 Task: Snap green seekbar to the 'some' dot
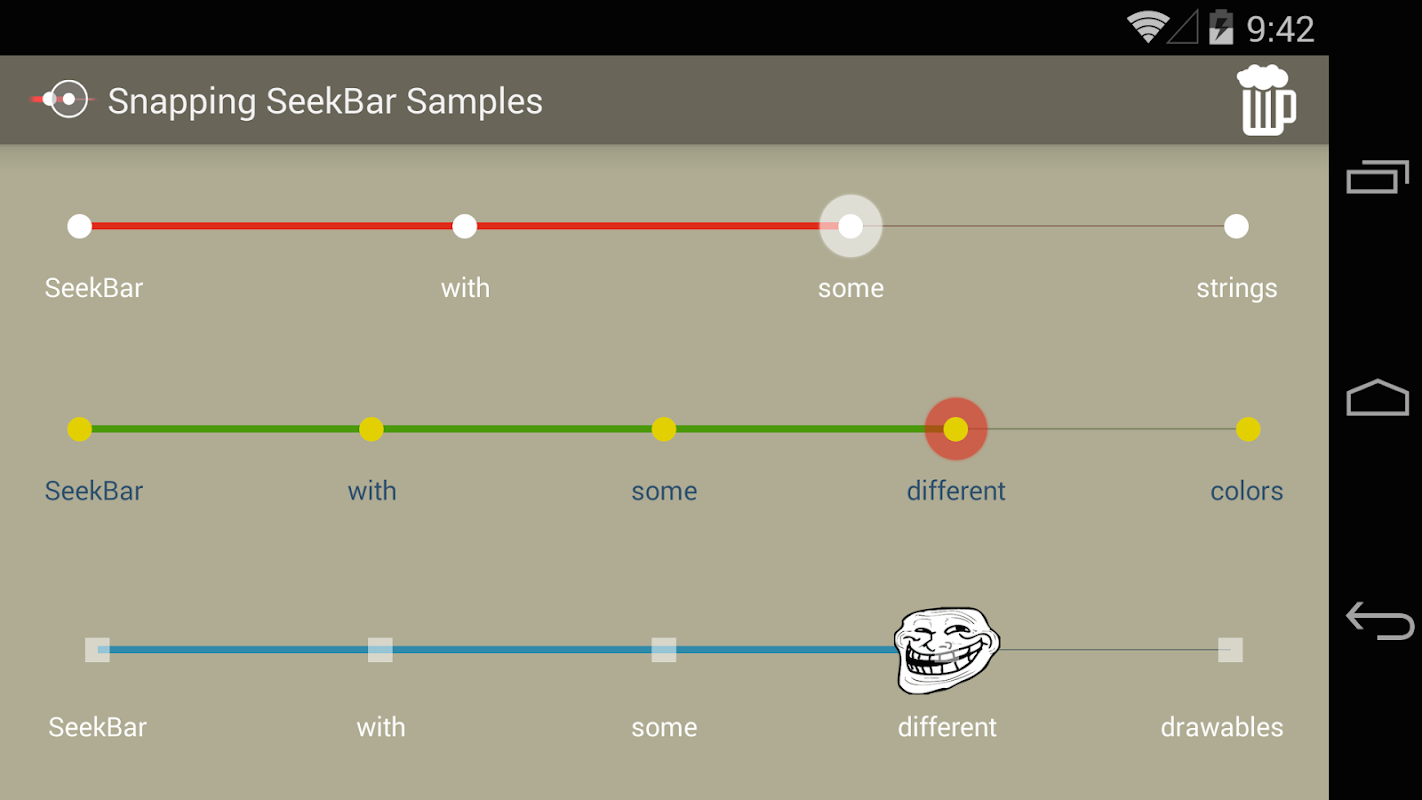pyautogui.click(x=664, y=430)
